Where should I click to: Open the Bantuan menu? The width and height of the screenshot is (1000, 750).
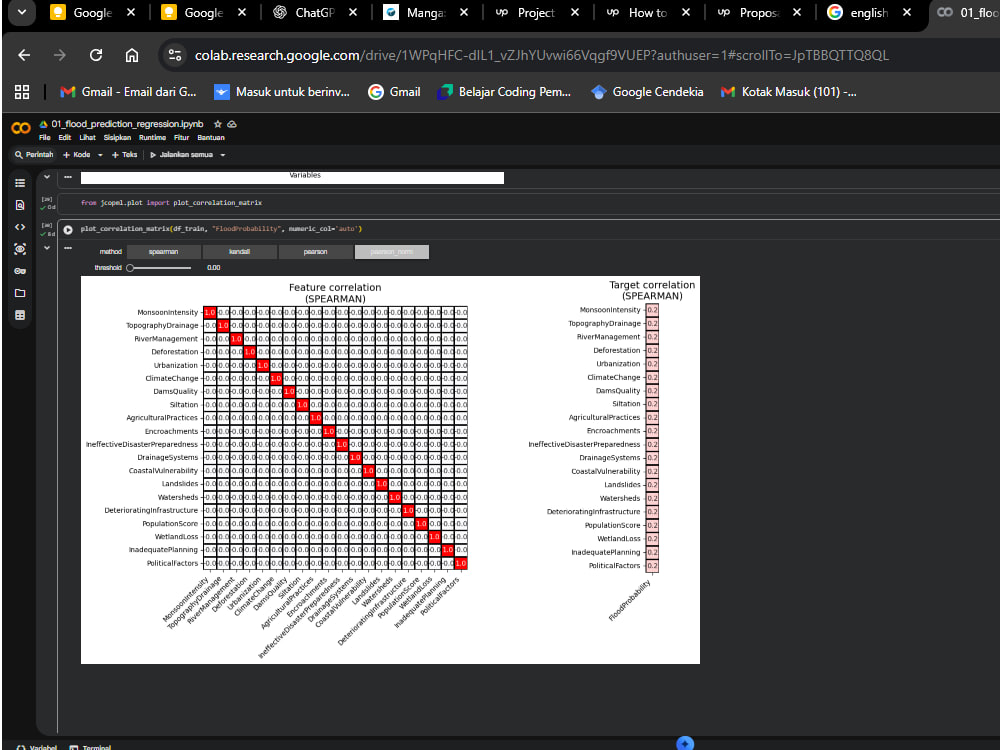click(x=211, y=138)
